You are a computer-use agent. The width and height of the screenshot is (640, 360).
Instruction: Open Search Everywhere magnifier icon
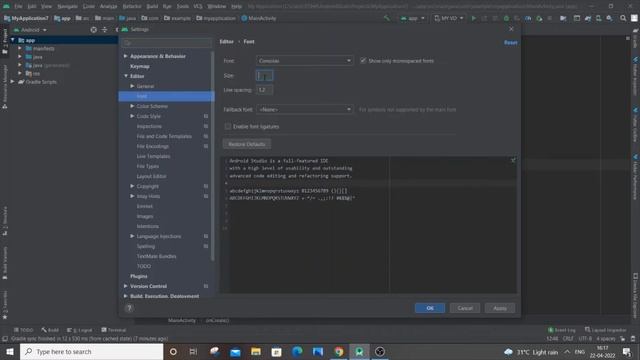623,18
